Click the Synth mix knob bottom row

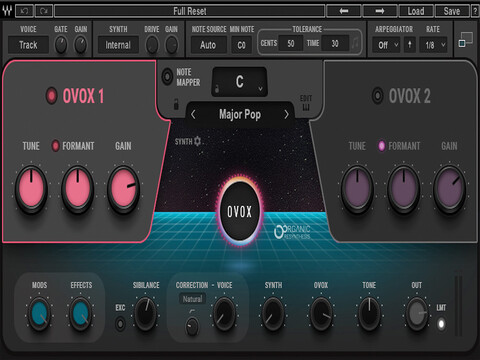click(273, 313)
